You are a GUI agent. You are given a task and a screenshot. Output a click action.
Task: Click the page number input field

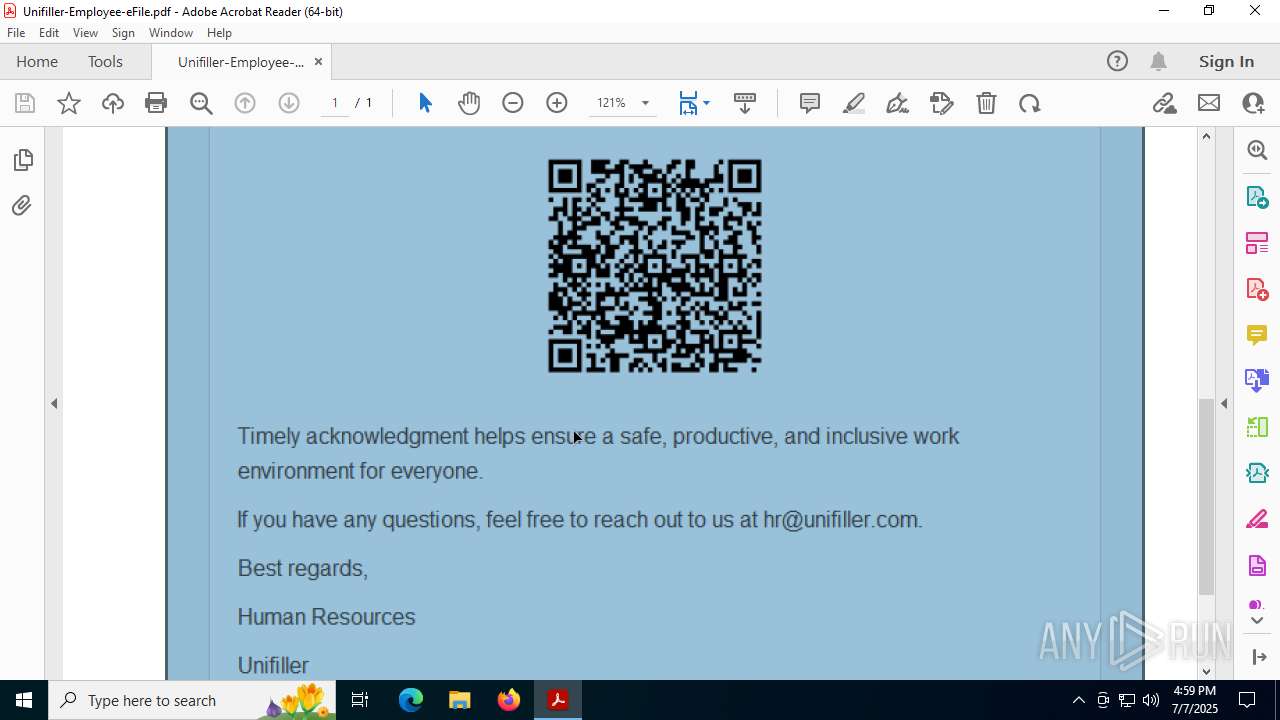click(x=335, y=103)
